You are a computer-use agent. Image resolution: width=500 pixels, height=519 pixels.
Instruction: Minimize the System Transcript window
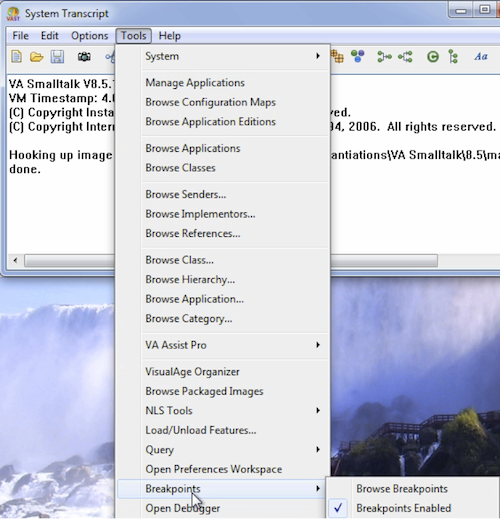point(461,10)
